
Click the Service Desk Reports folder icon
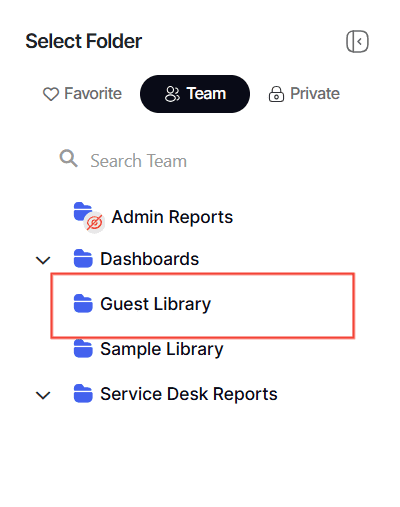click(x=83, y=394)
